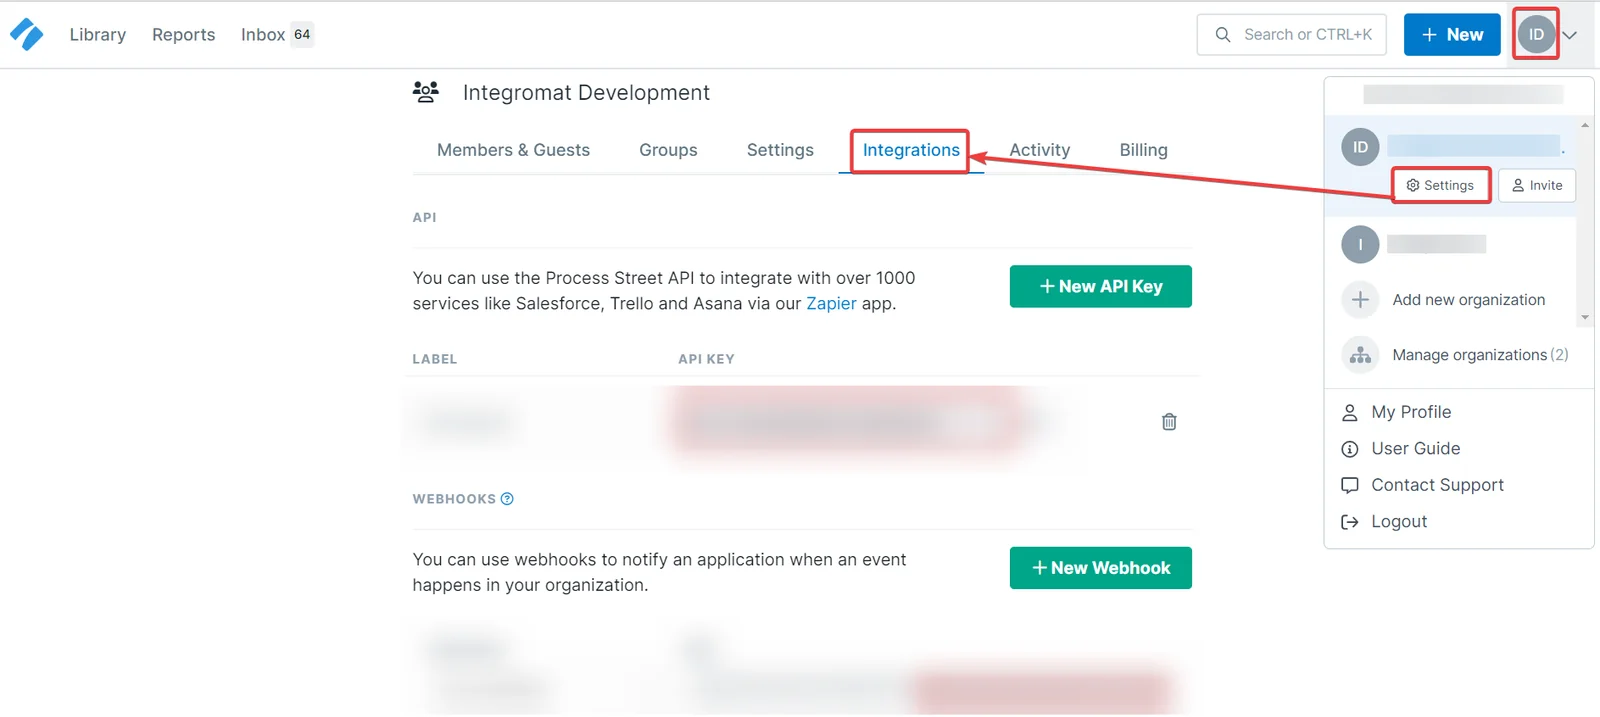
Task: Open My Profile
Action: coord(1411,412)
